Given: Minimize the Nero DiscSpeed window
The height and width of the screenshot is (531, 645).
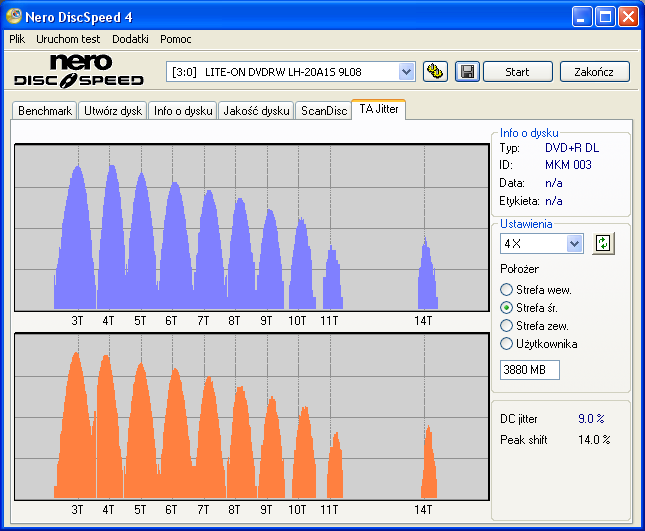Looking at the screenshot, I should (582, 17).
